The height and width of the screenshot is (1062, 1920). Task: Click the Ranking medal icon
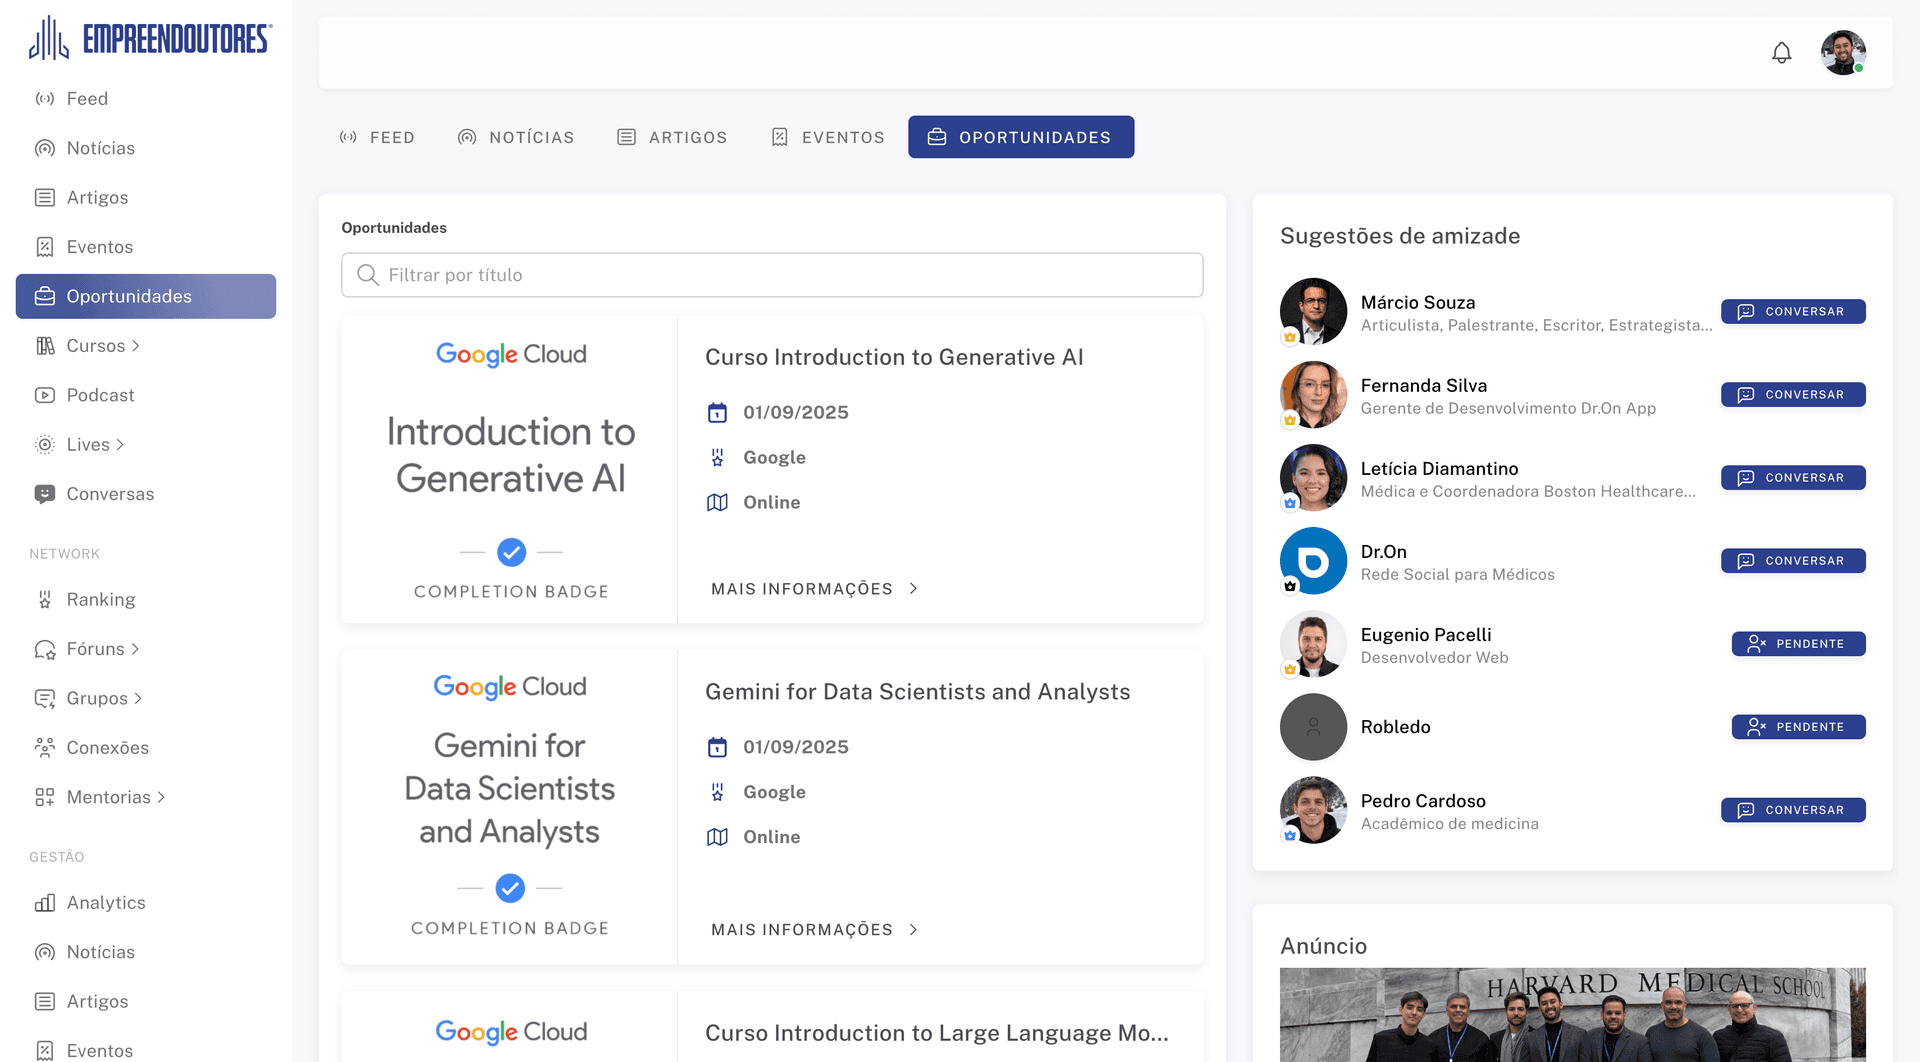(44, 600)
